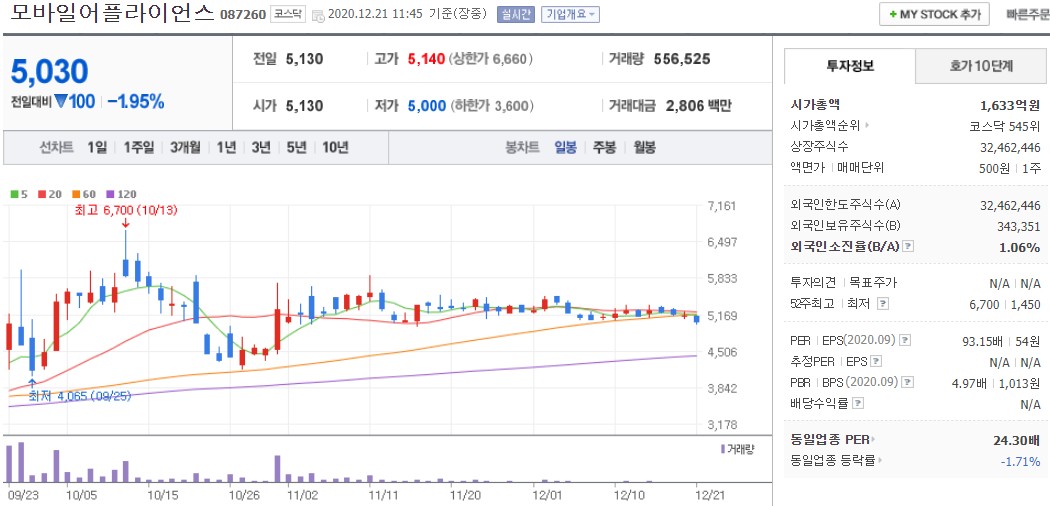Image resolution: width=1050 pixels, height=506 pixels.
Task: Select the 3년 line chart period
Action: click(x=261, y=147)
